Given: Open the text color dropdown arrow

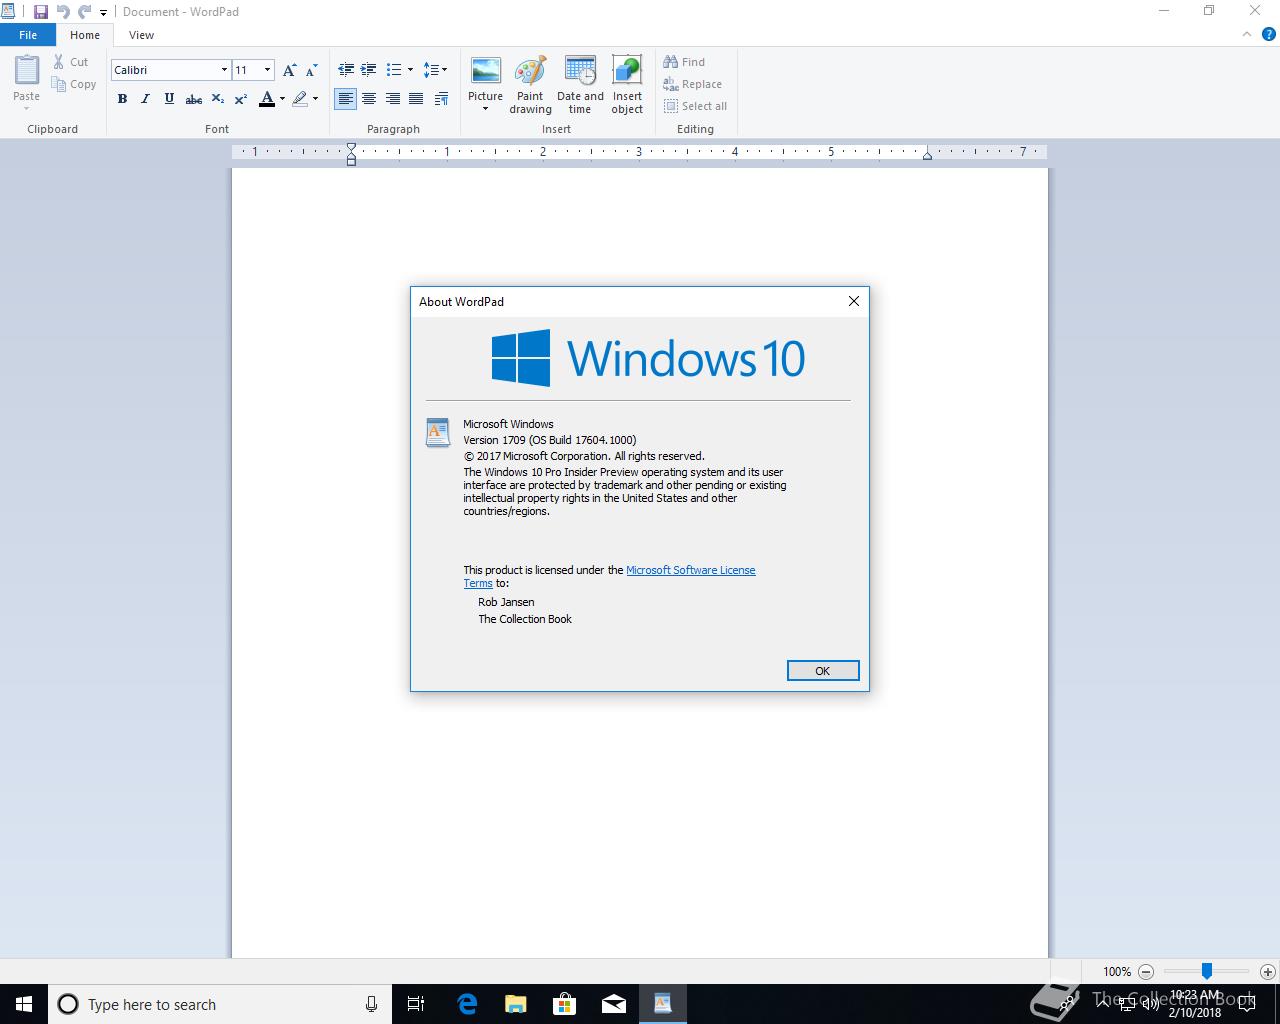Looking at the screenshot, I should [282, 99].
